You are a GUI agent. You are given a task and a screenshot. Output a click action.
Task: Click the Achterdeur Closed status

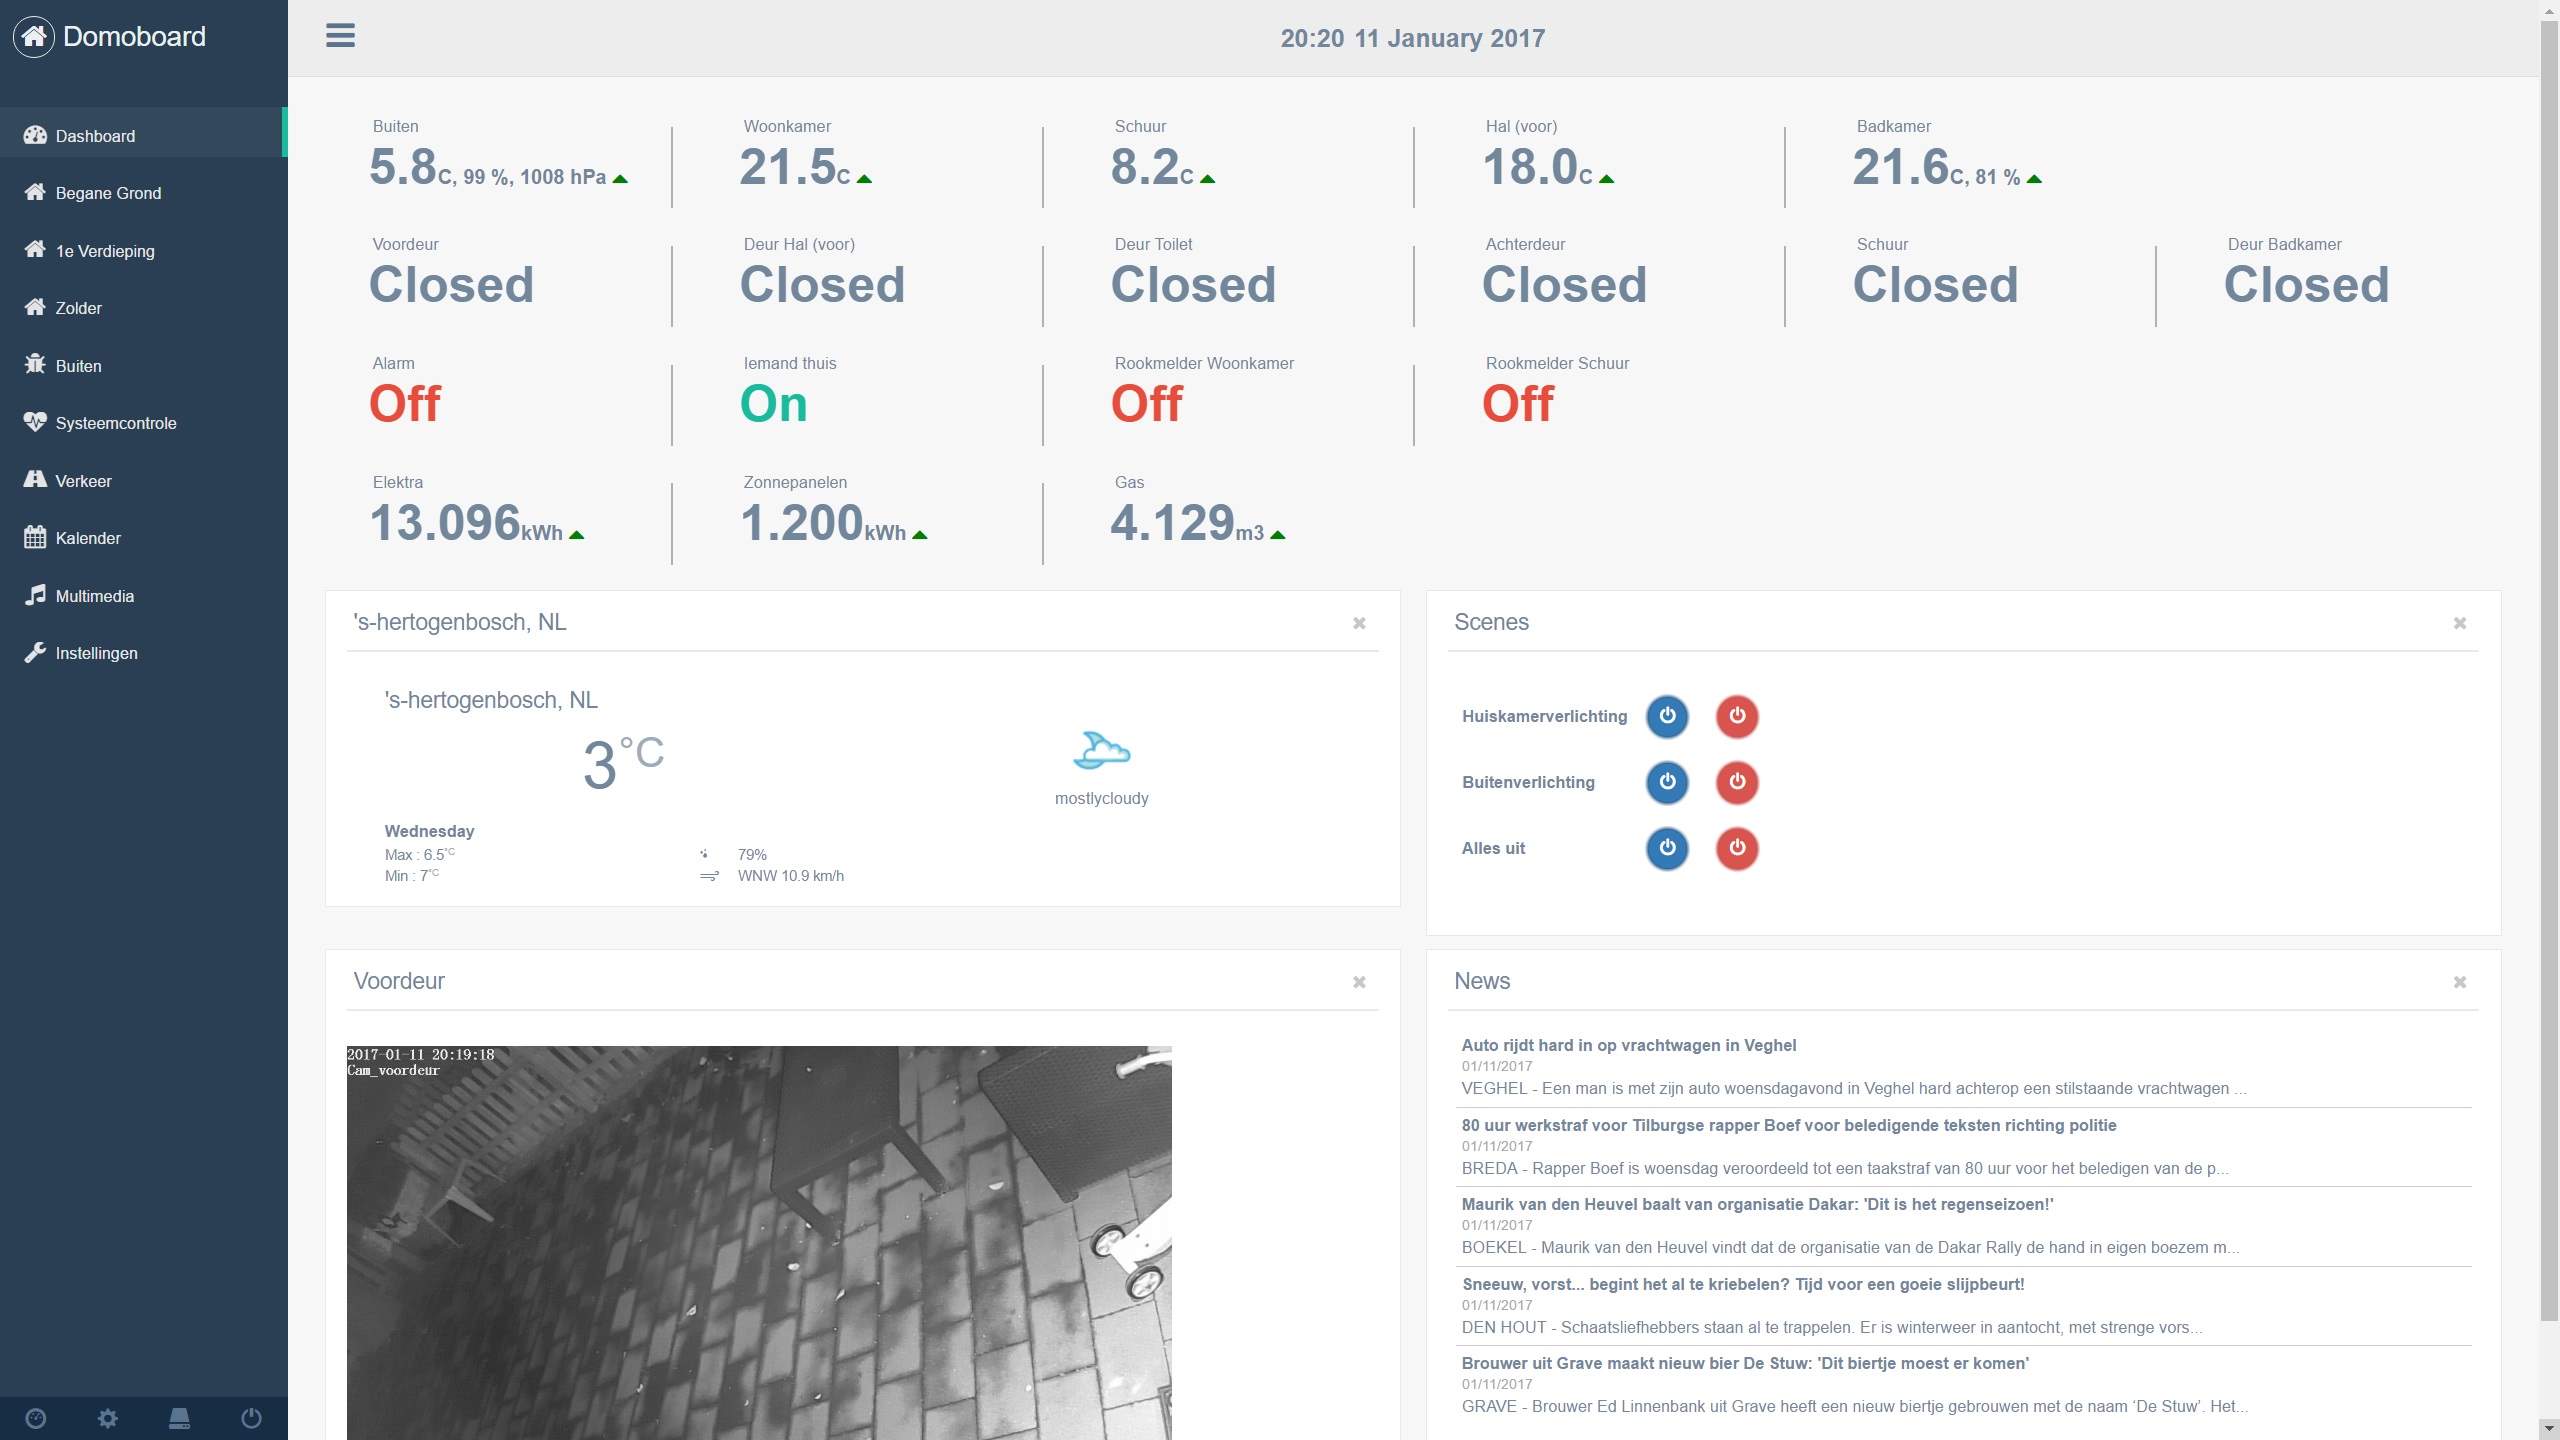click(x=1565, y=285)
